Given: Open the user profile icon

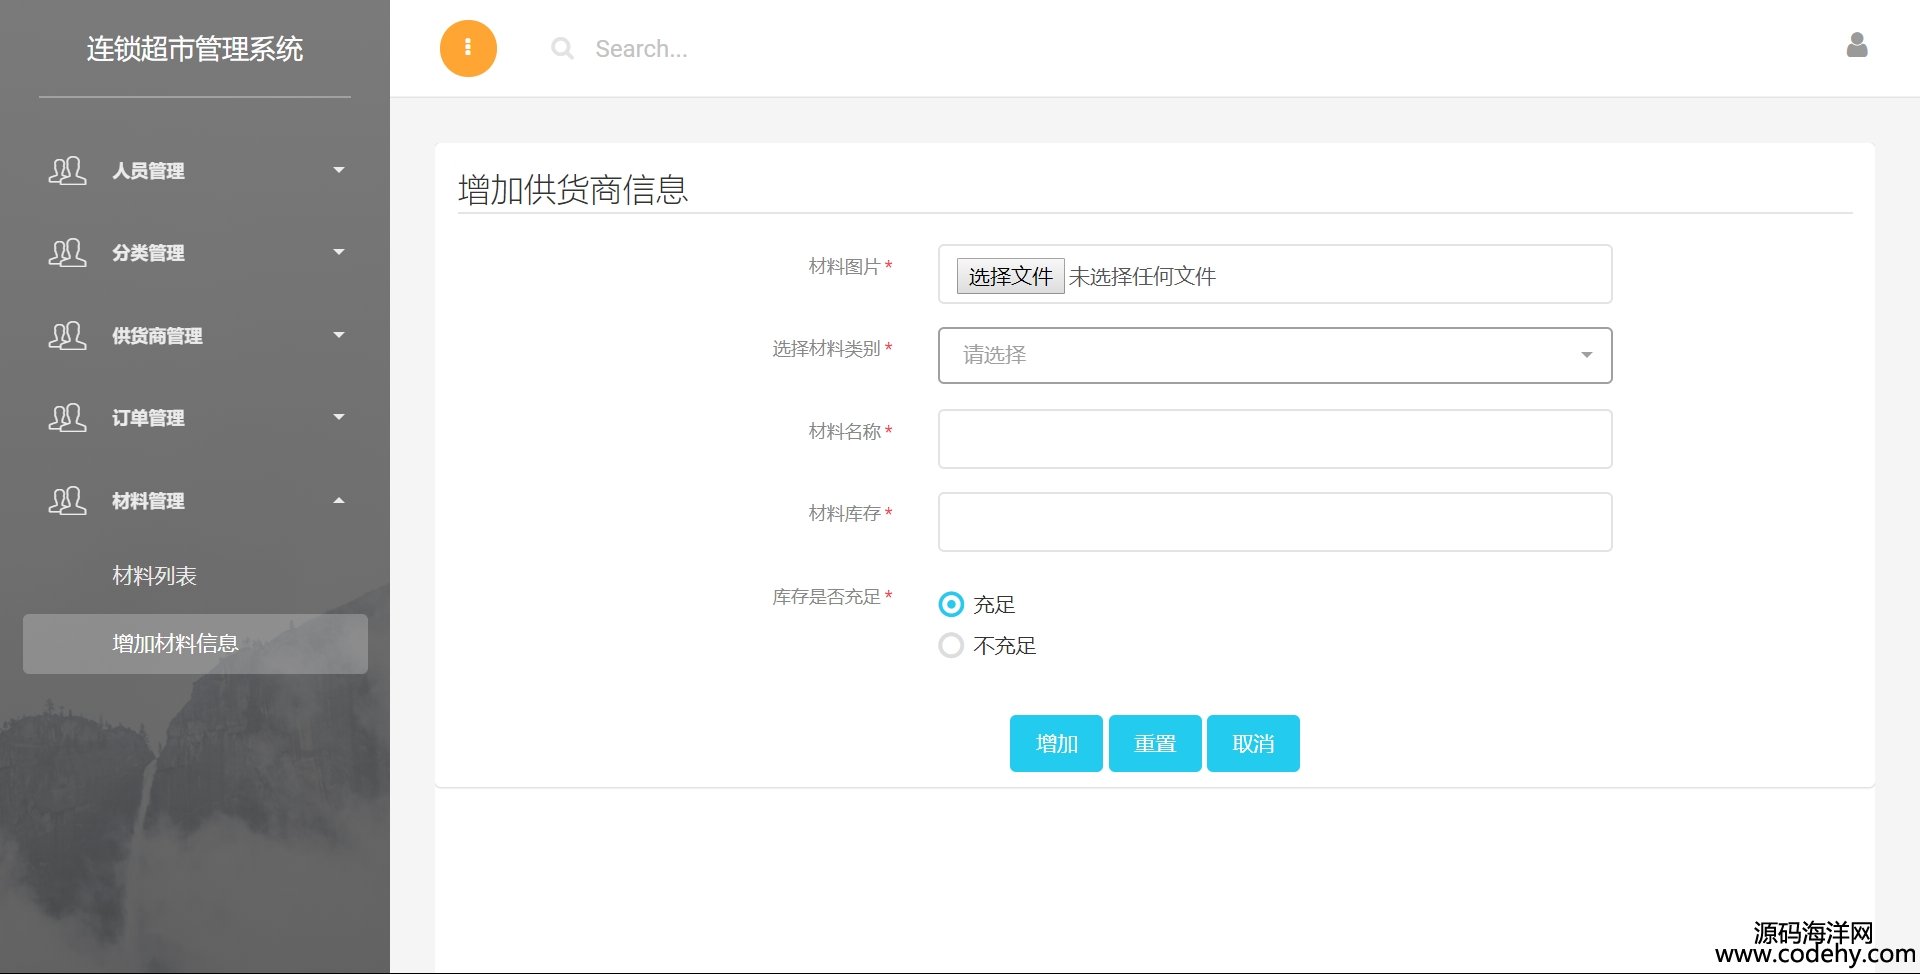Looking at the screenshot, I should (1856, 45).
